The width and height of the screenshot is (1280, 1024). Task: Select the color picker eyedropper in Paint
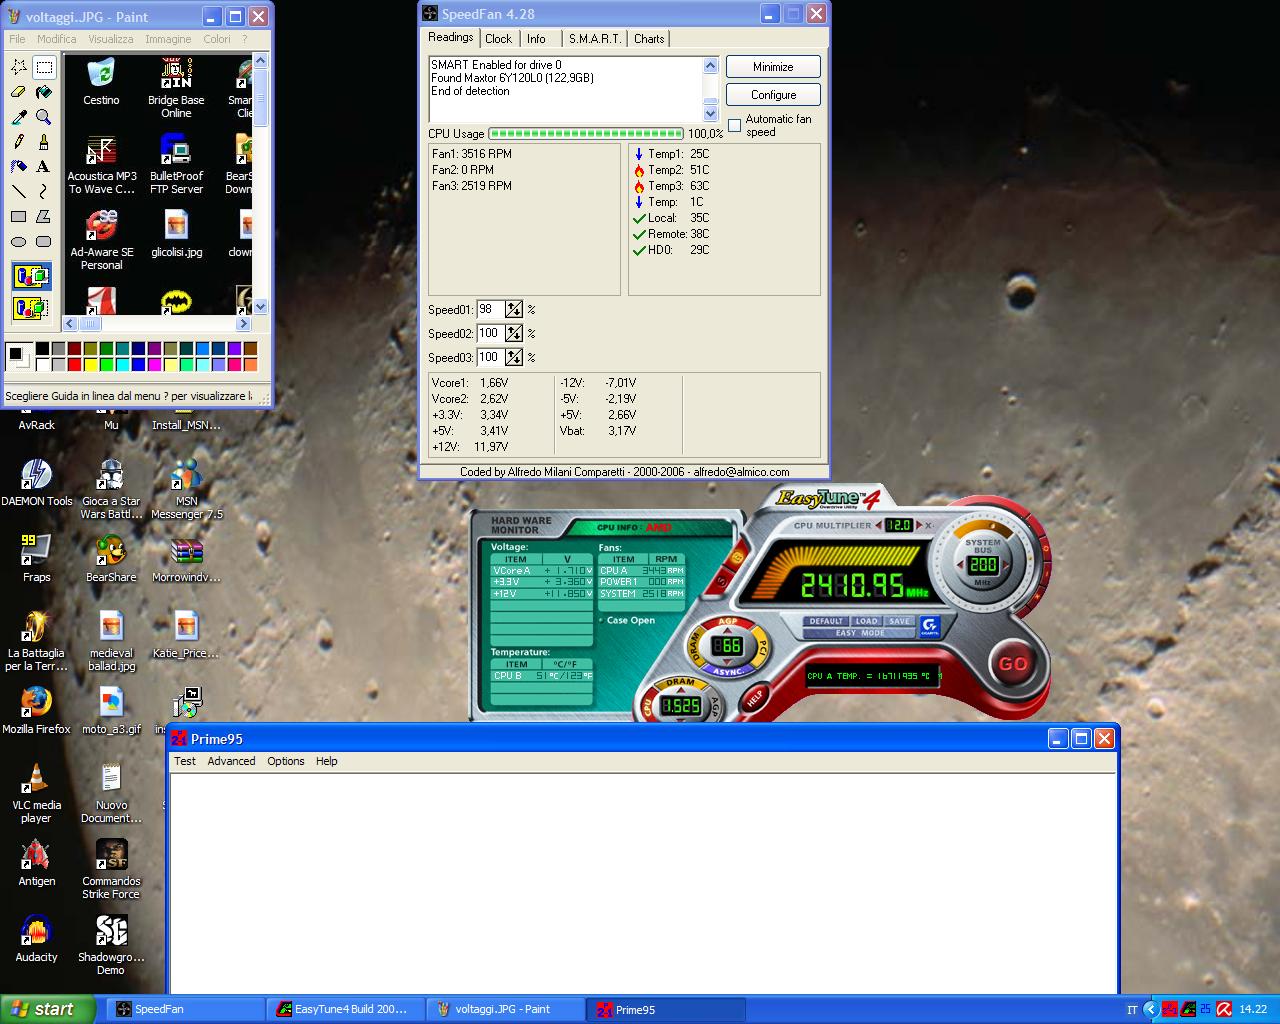(19, 117)
